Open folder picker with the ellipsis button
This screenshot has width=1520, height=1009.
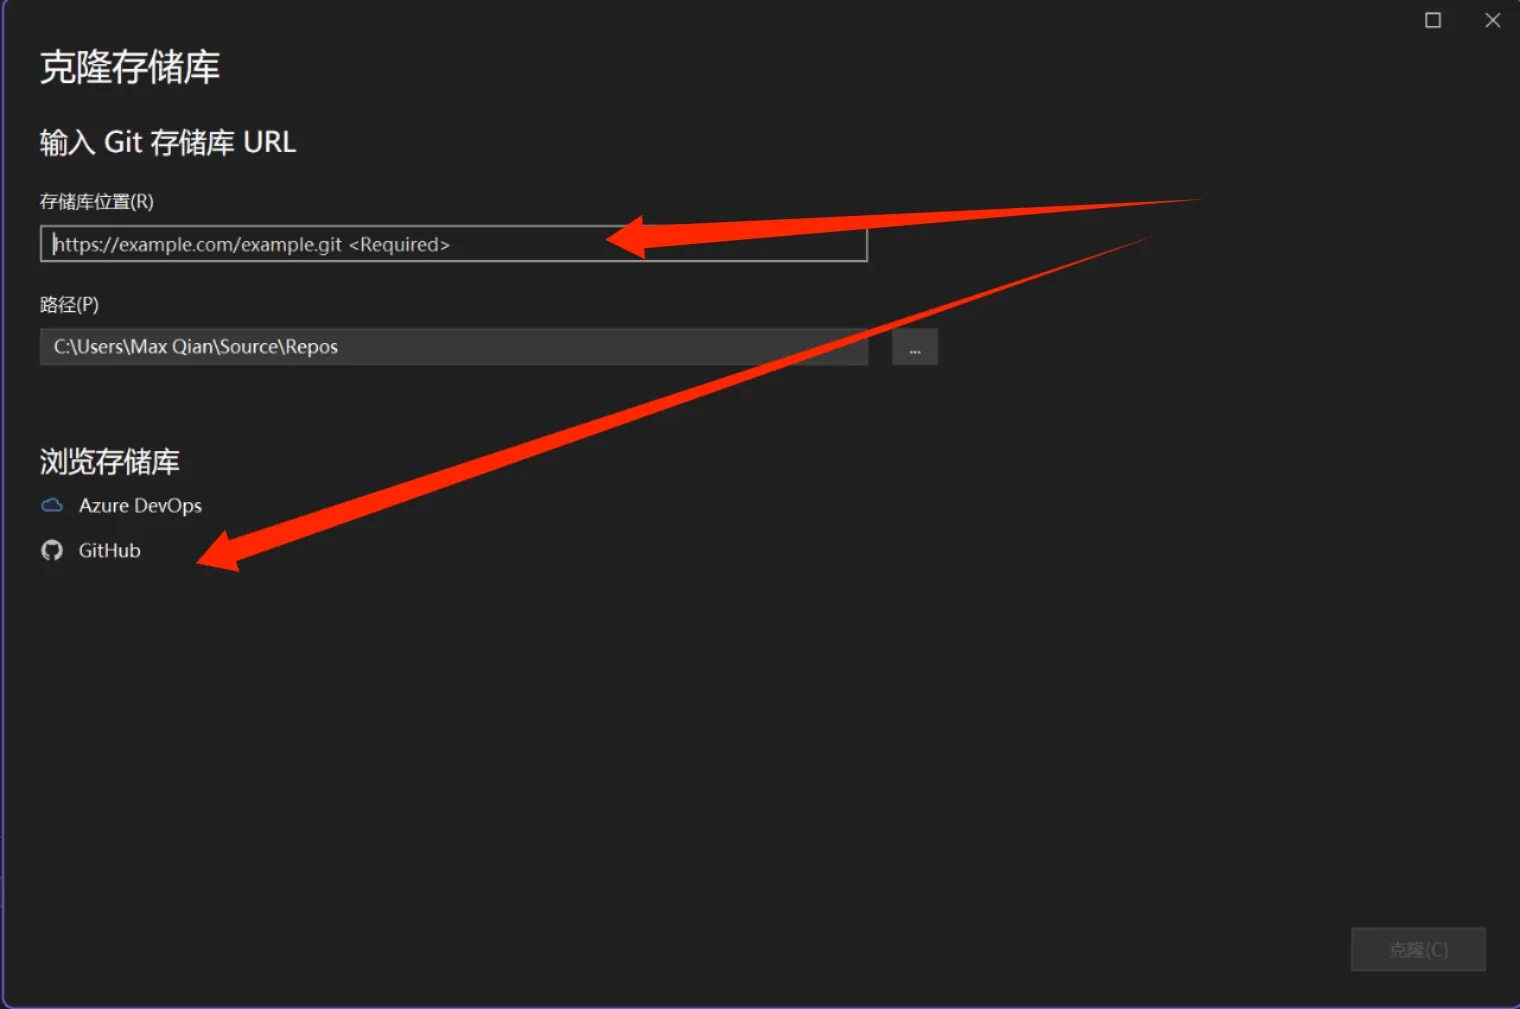coord(914,348)
